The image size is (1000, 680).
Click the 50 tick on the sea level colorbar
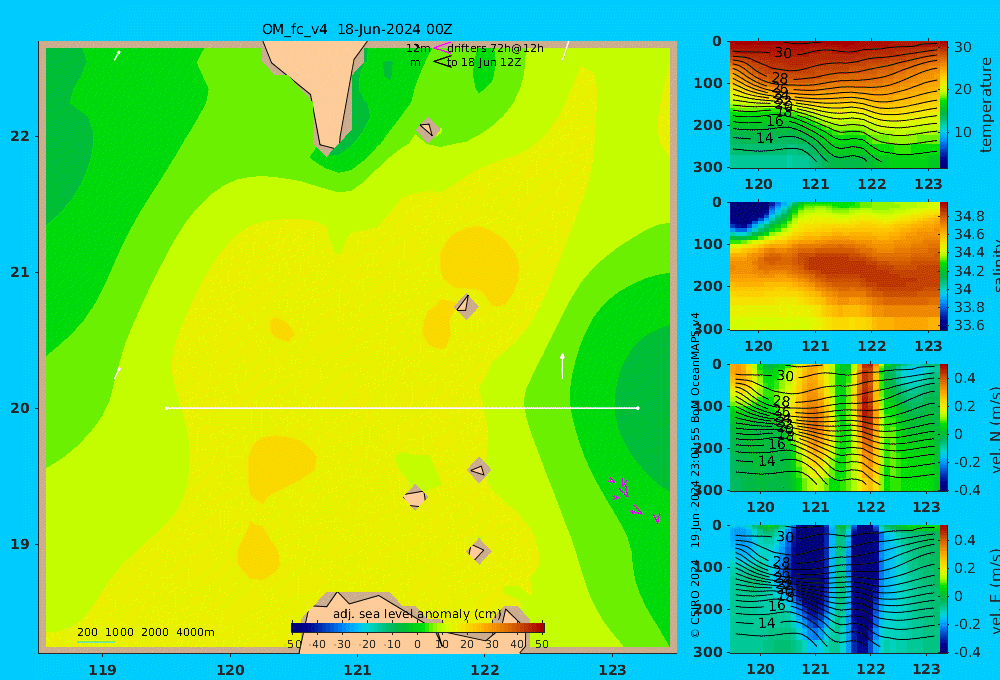(x=541, y=644)
